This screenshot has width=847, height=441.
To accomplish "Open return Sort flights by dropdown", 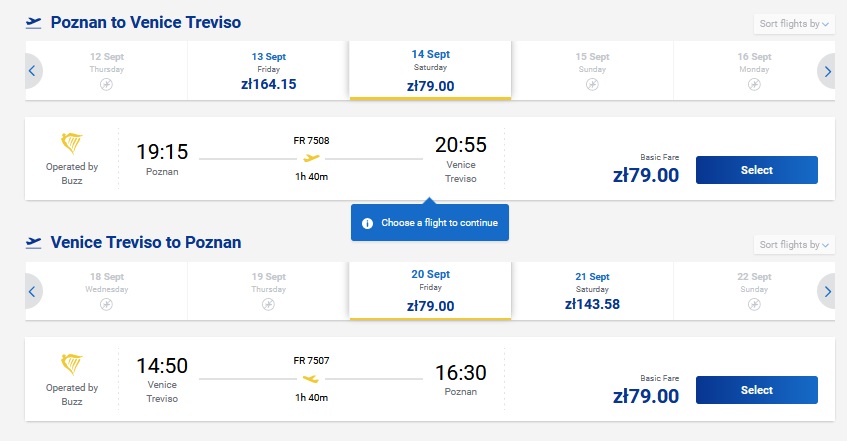I will pos(794,245).
